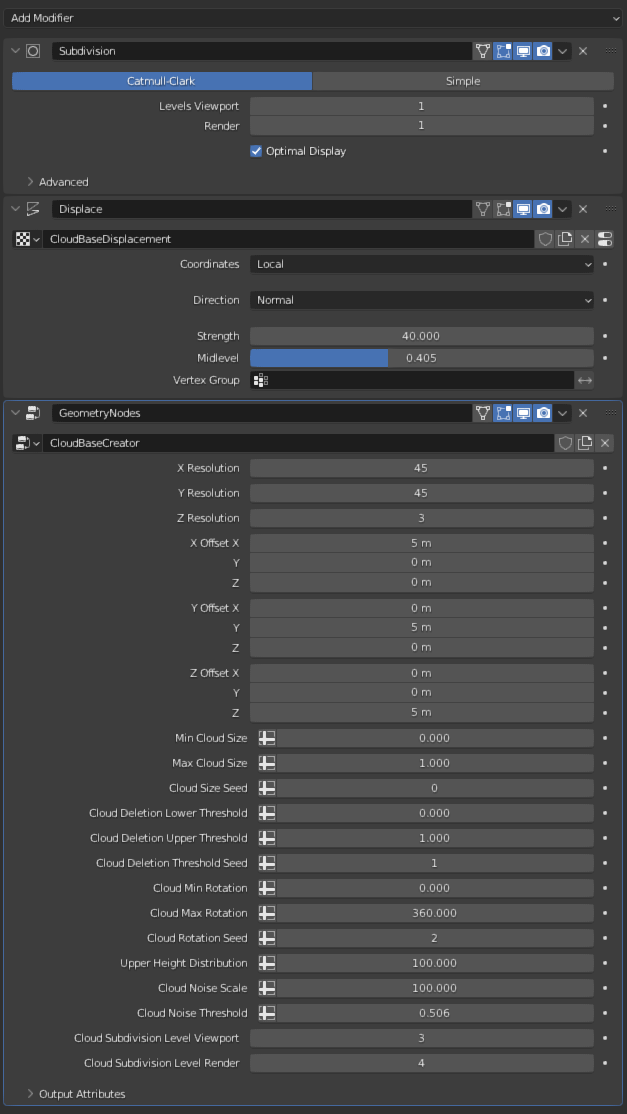Screen dimensions: 627x1114
Task: Expand the Output Attributes section
Action: click(x=82, y=1094)
